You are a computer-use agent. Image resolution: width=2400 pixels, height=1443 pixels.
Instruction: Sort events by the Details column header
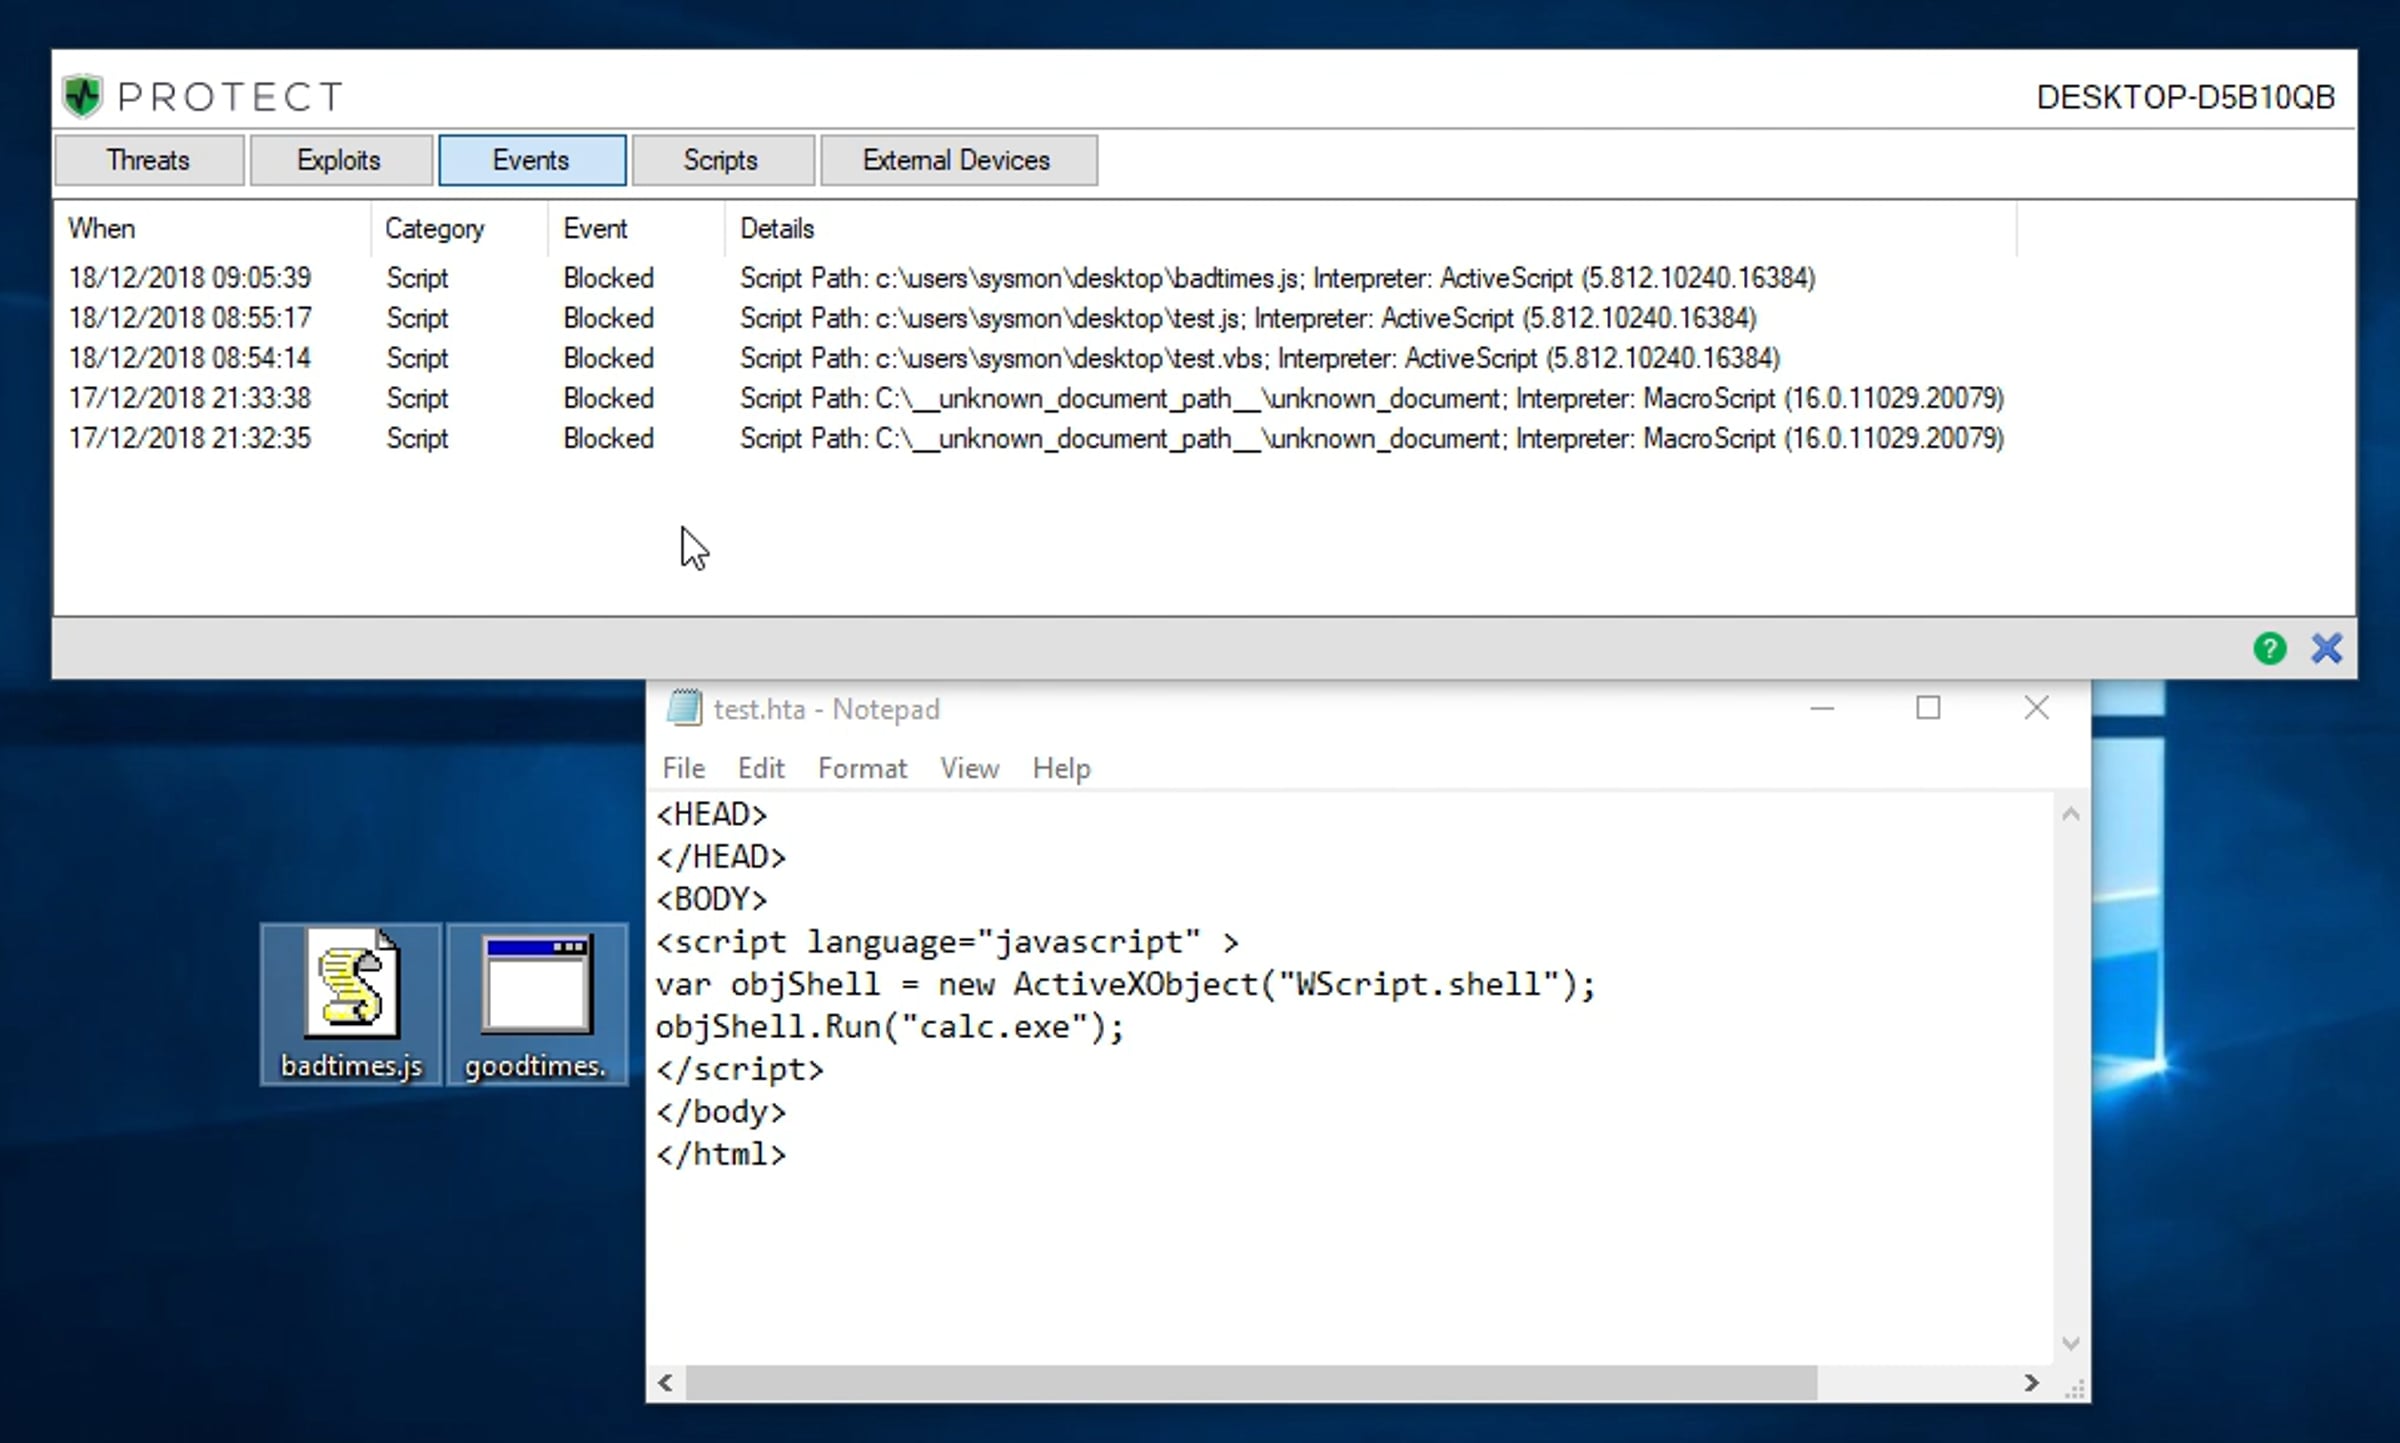[1371, 229]
